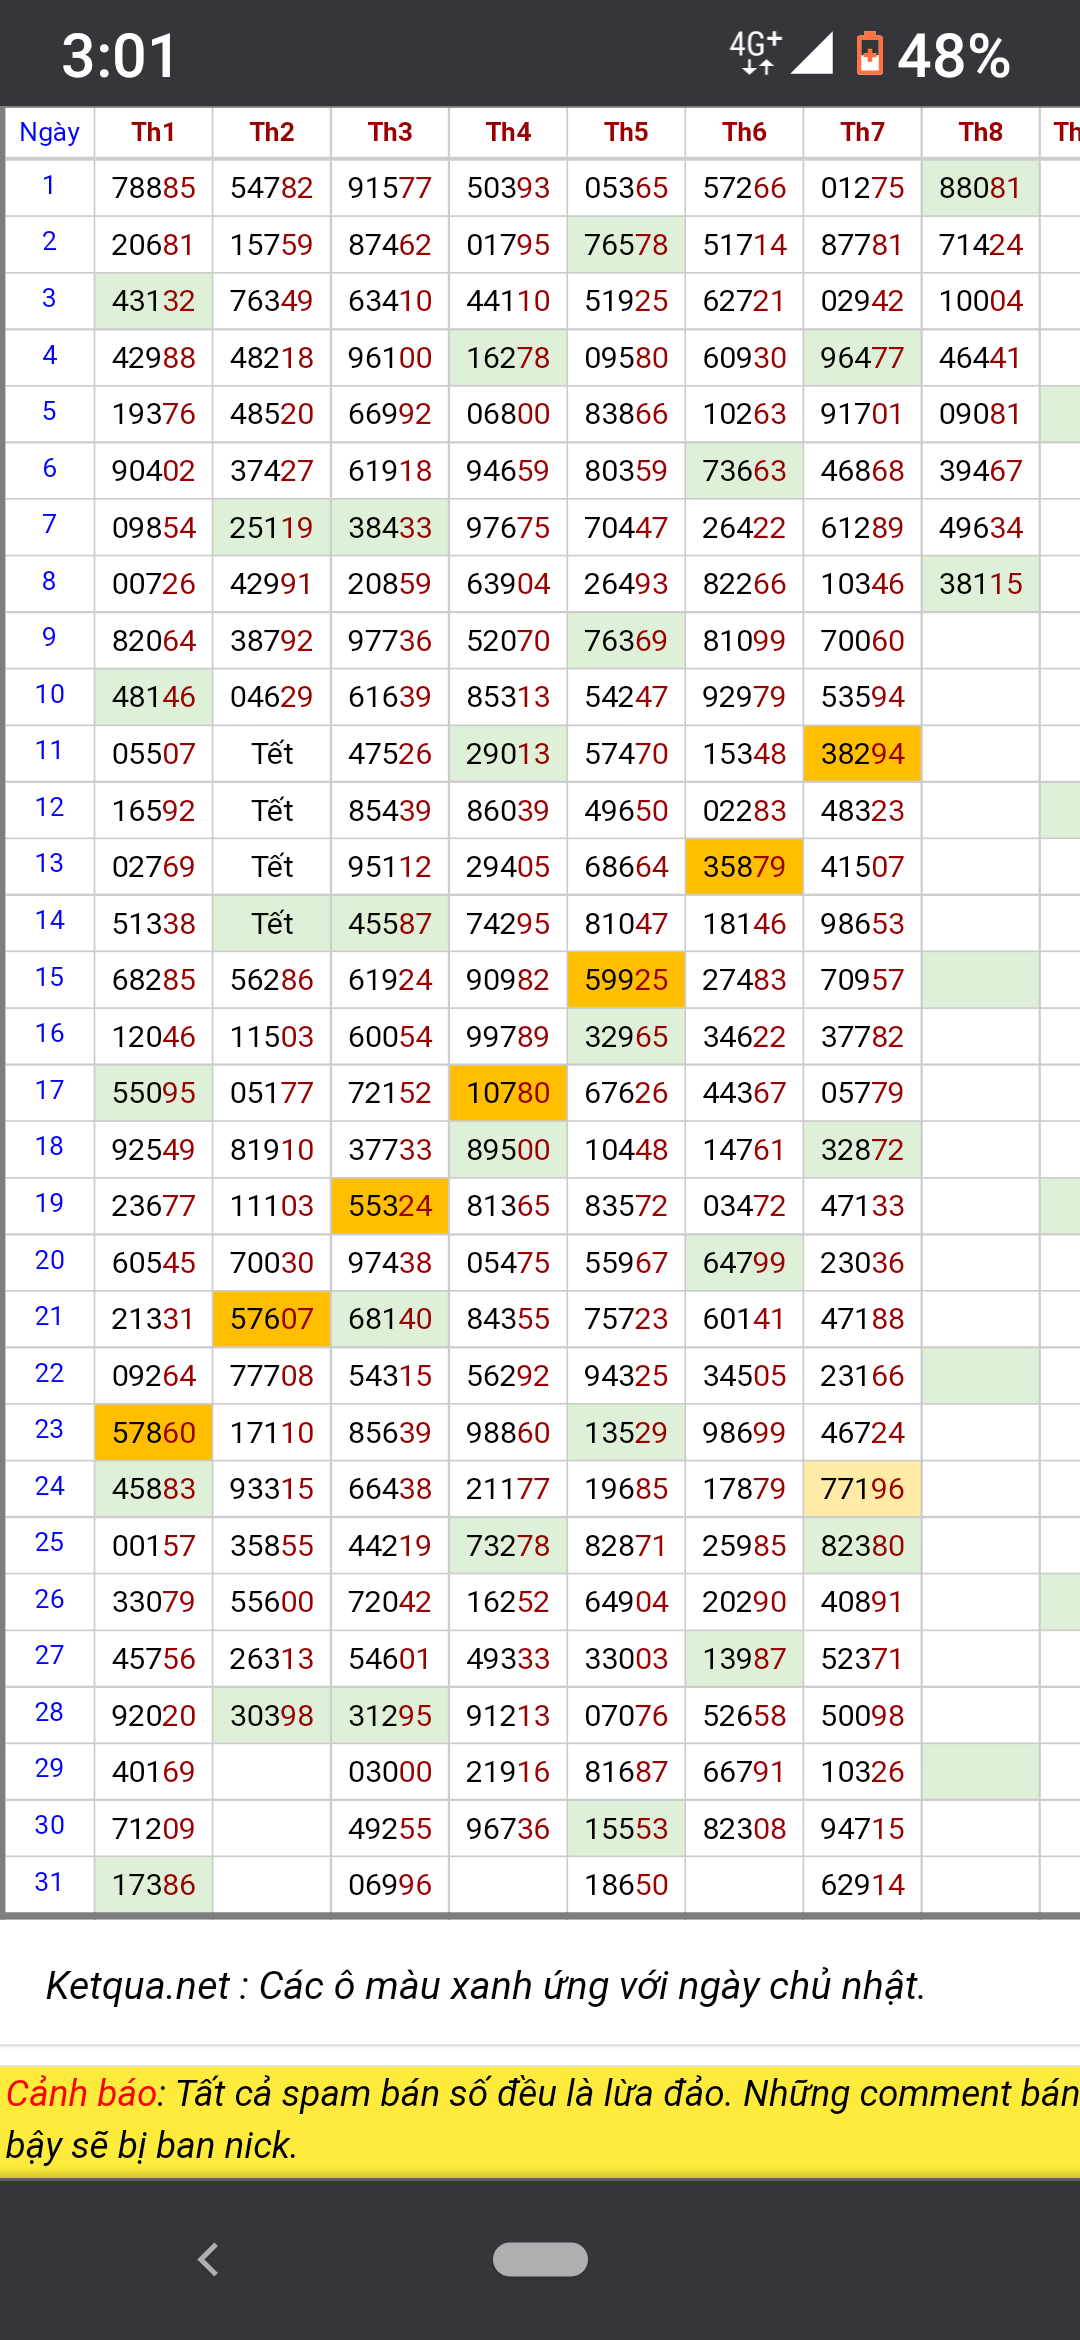
Task: Tap the pale yellow cell 77196
Action: tap(862, 1489)
